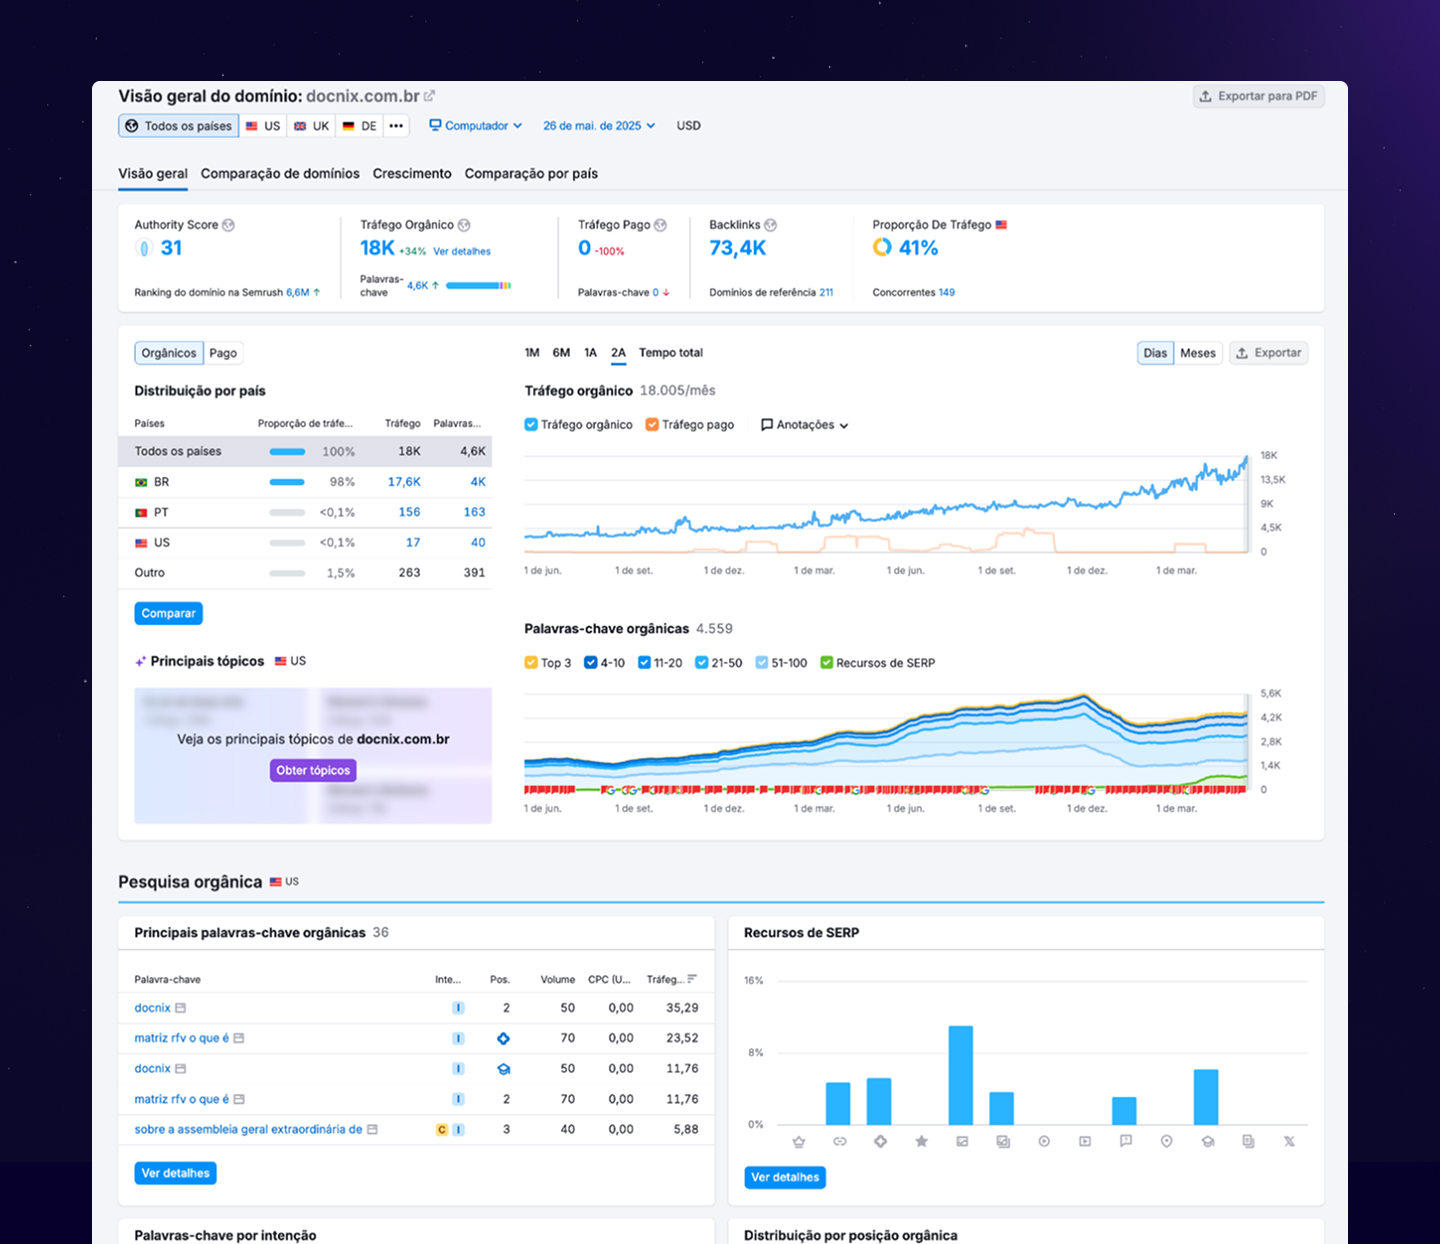Click the US flag next to Proporção De Tráfego

coord(1001,225)
